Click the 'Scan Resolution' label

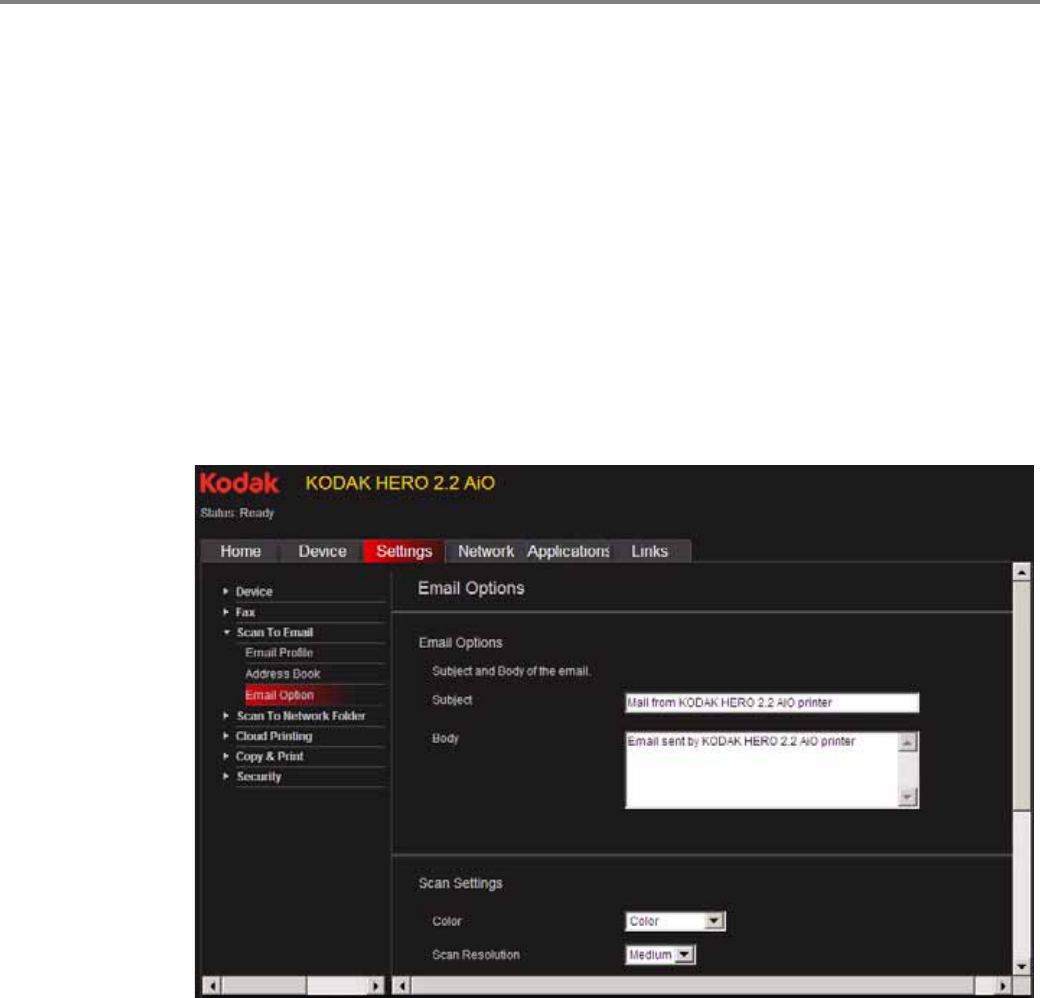coord(476,955)
